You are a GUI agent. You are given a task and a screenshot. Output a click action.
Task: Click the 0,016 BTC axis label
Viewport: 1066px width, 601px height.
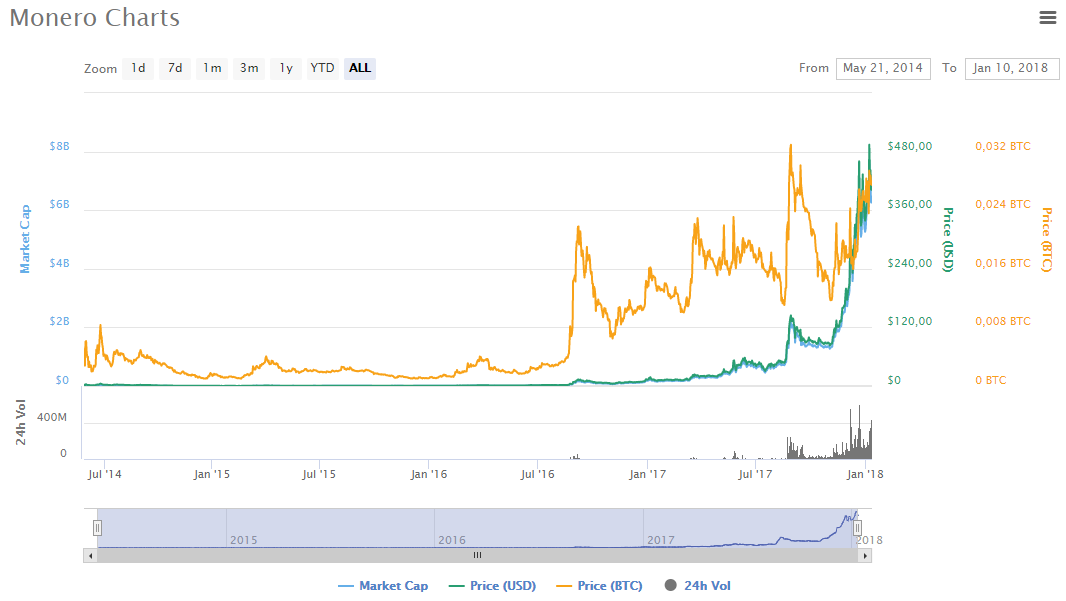(1003, 263)
